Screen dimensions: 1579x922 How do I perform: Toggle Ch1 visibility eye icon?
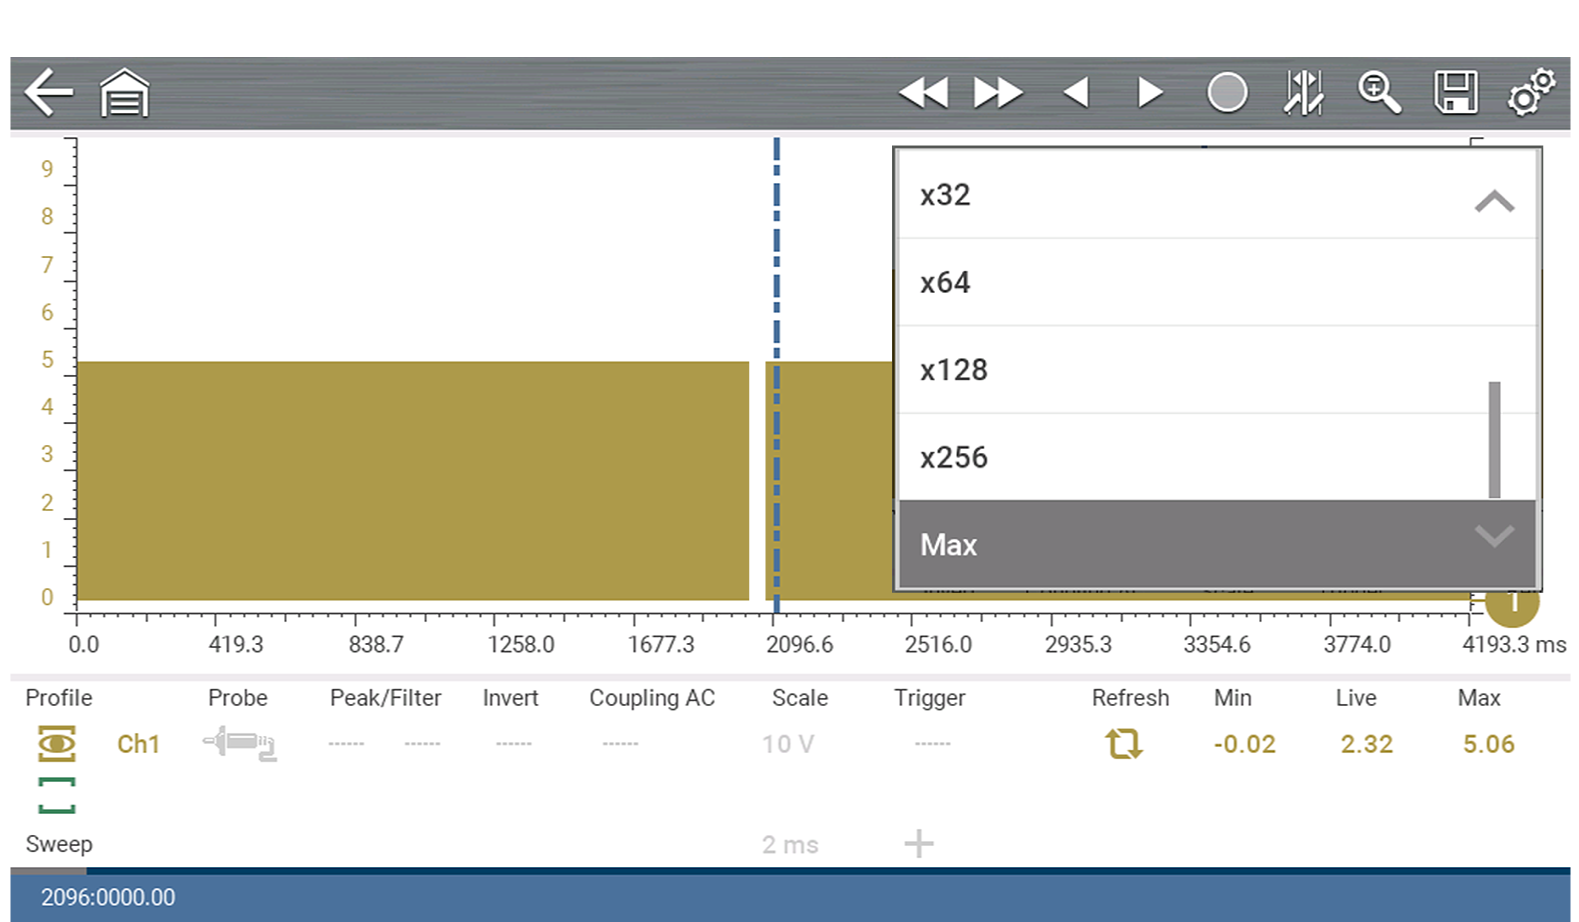[x=57, y=744]
